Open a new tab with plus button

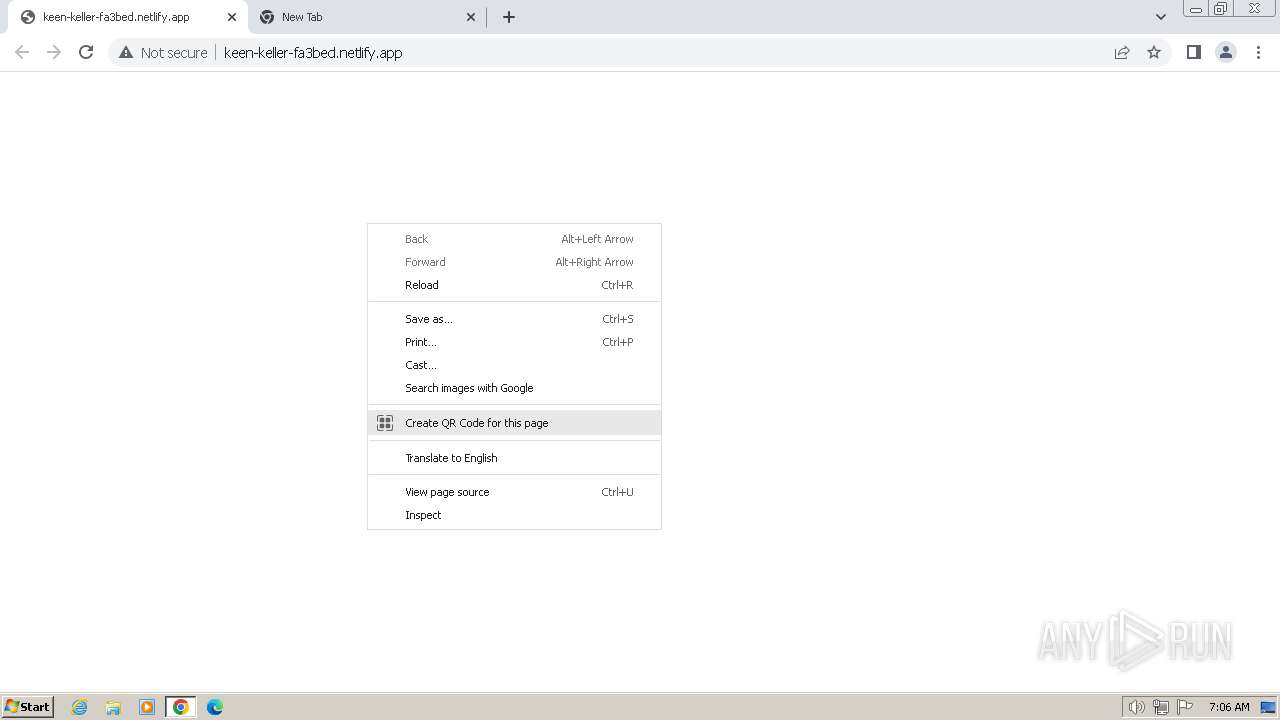(x=508, y=17)
